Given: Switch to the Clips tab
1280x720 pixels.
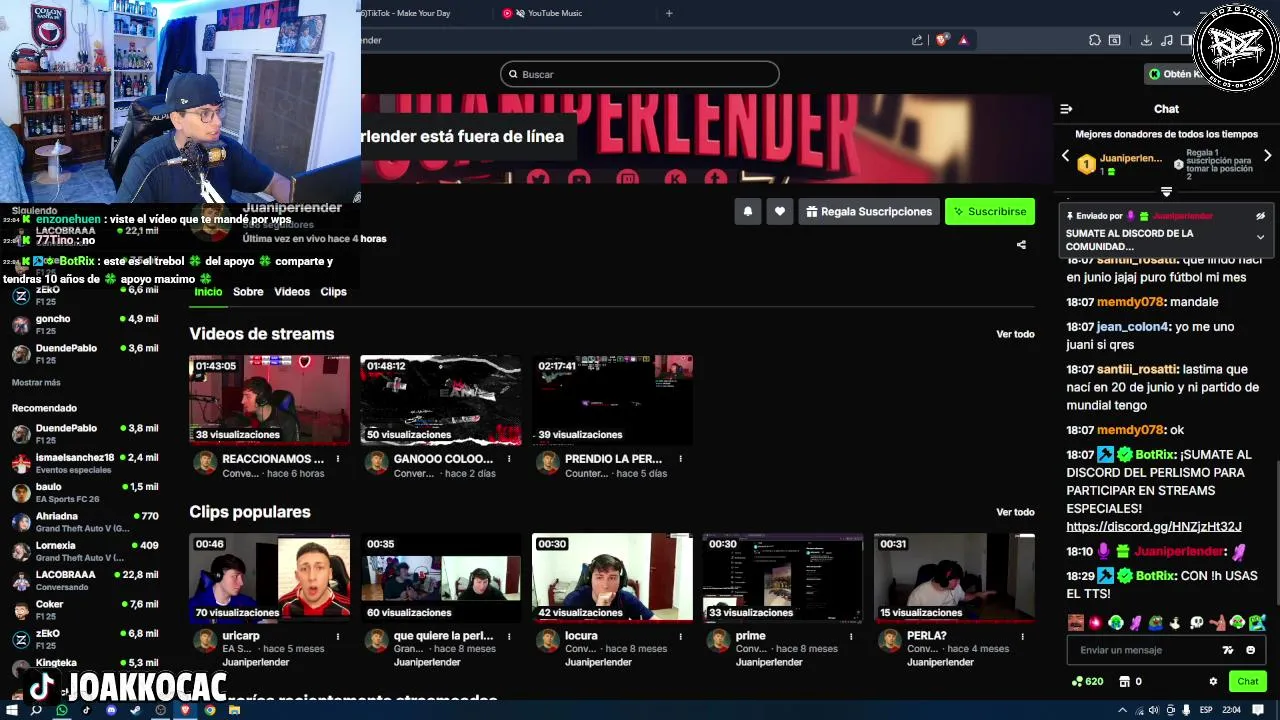Looking at the screenshot, I should click(x=333, y=292).
